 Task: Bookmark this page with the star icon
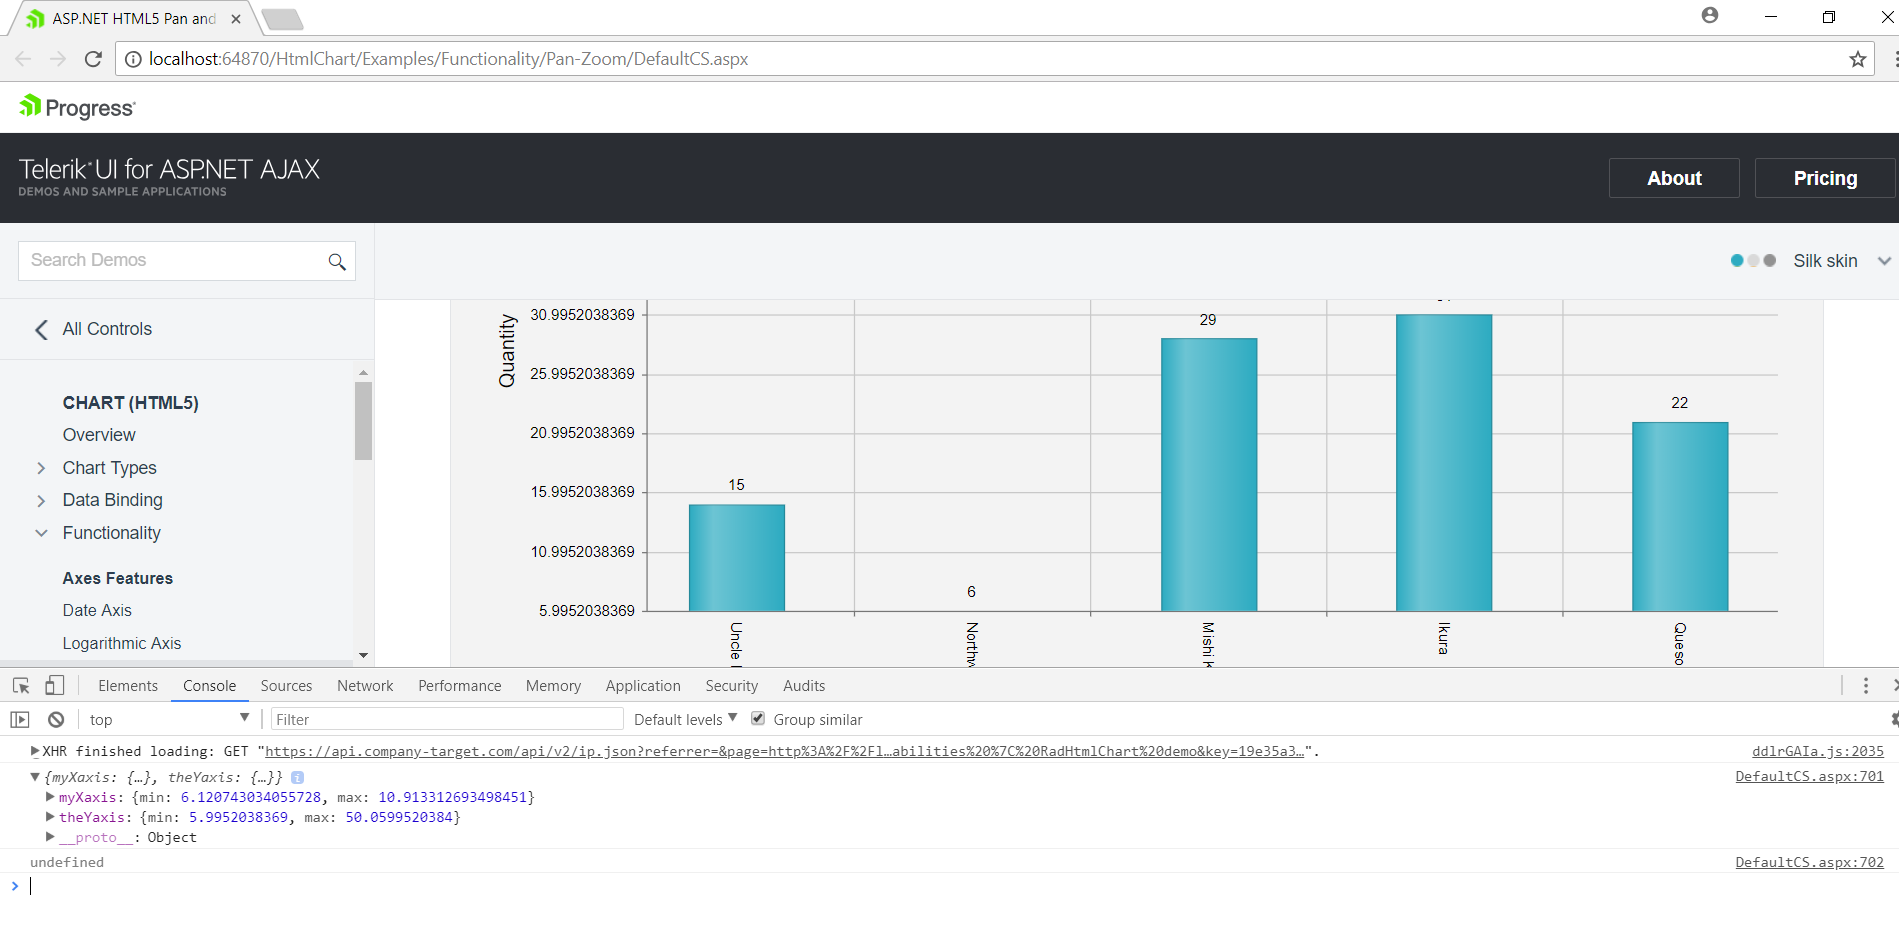coord(1858,59)
